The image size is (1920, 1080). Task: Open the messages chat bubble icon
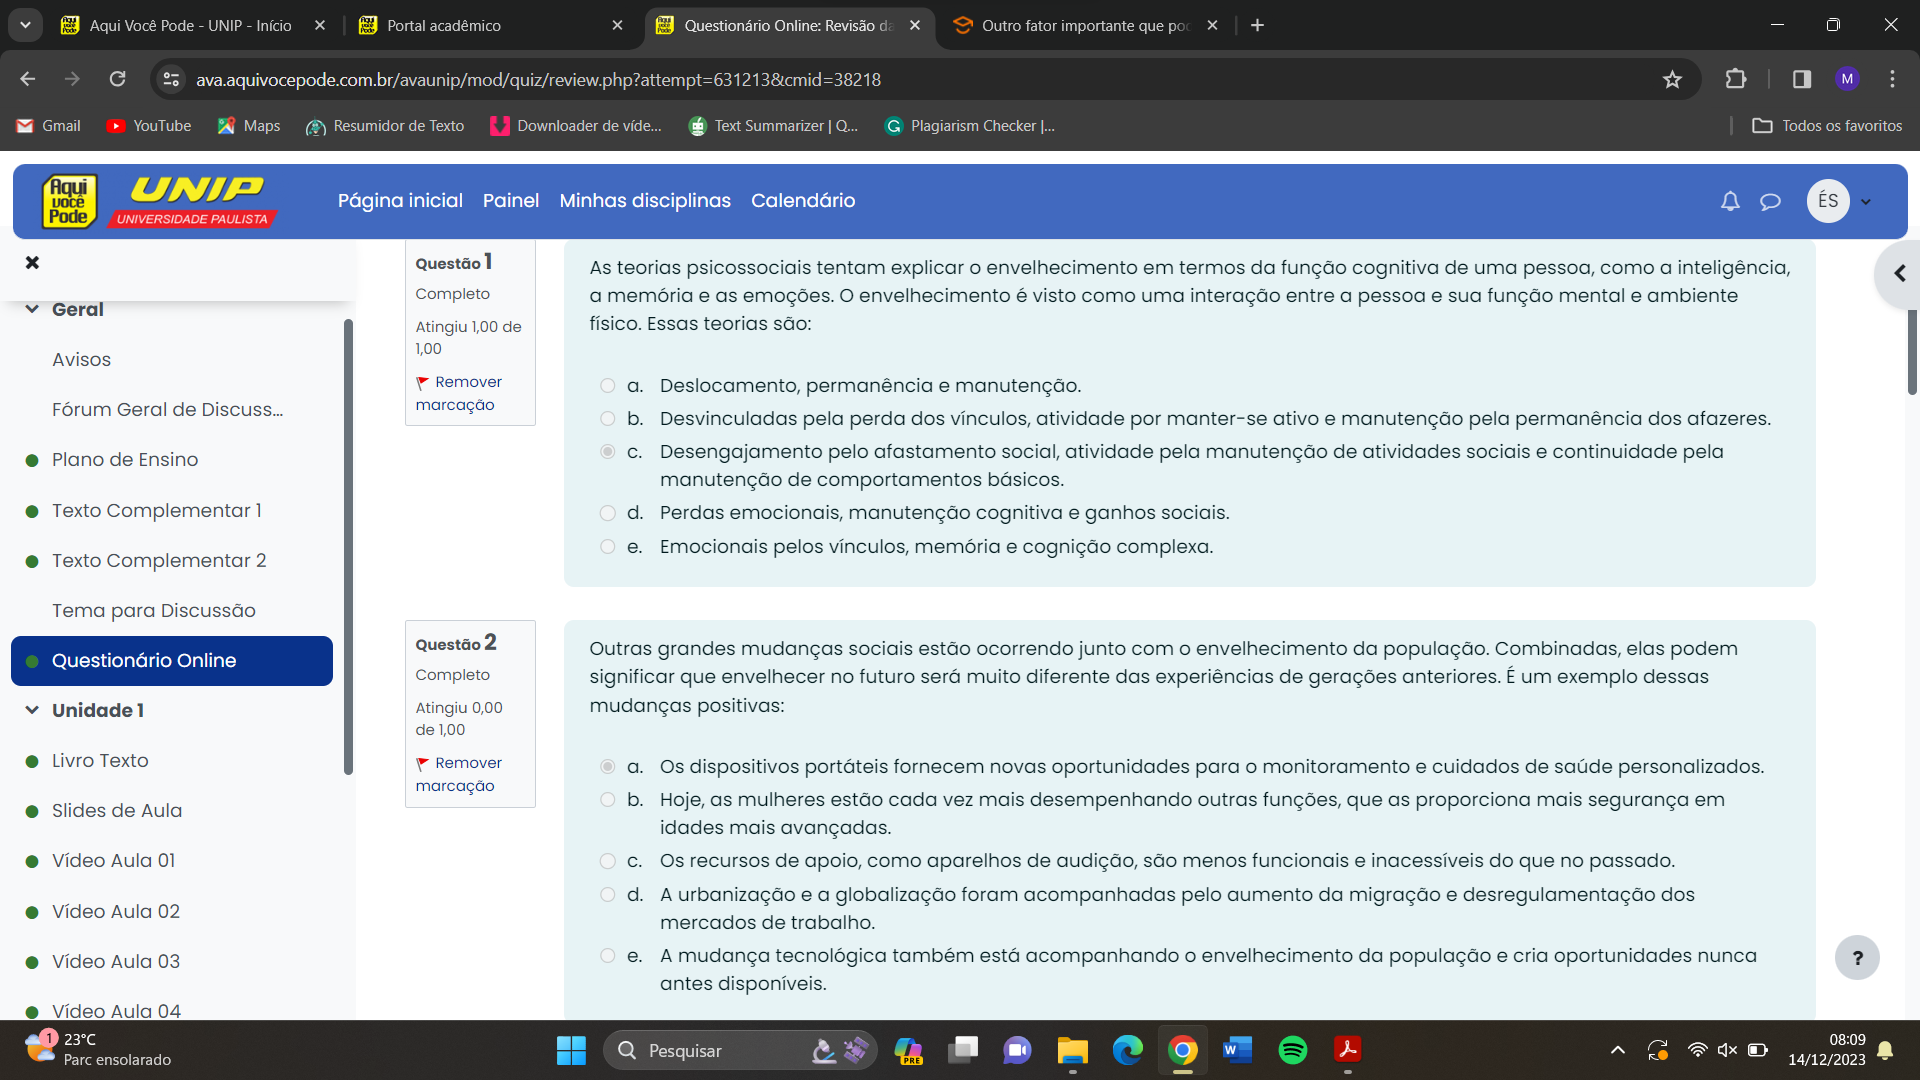pos(1770,201)
